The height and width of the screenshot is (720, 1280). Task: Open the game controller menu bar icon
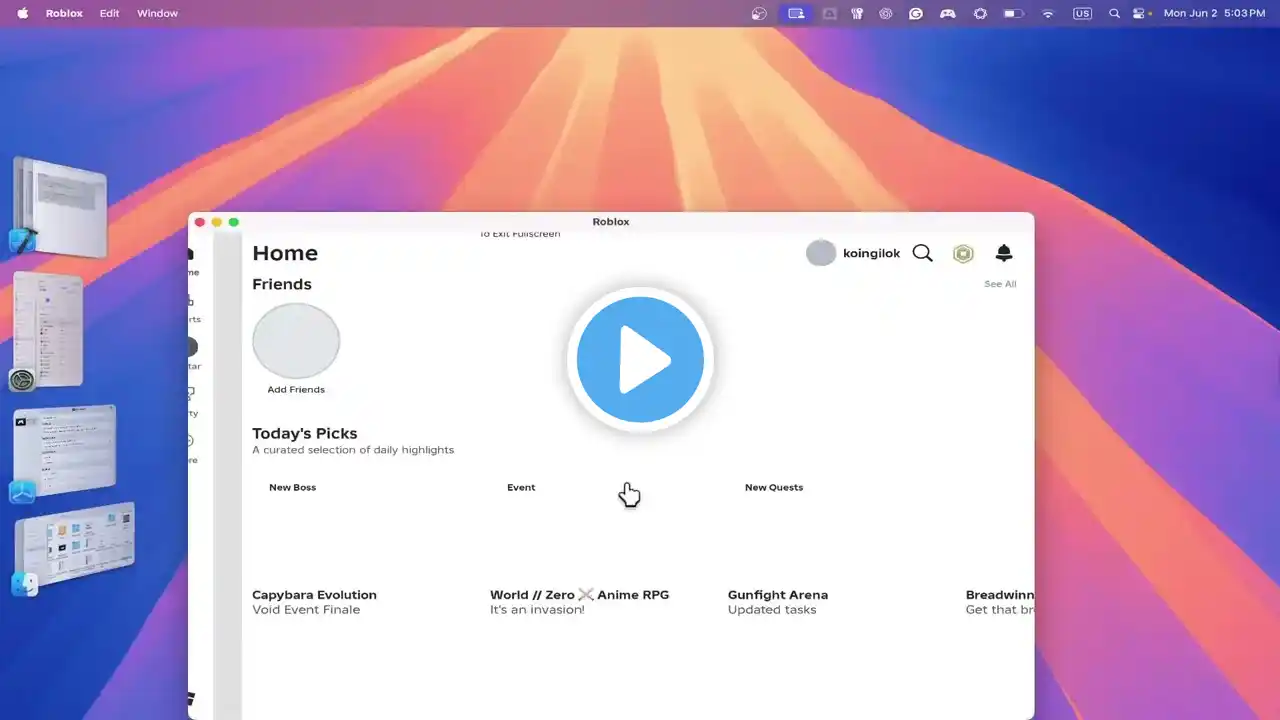pos(947,13)
